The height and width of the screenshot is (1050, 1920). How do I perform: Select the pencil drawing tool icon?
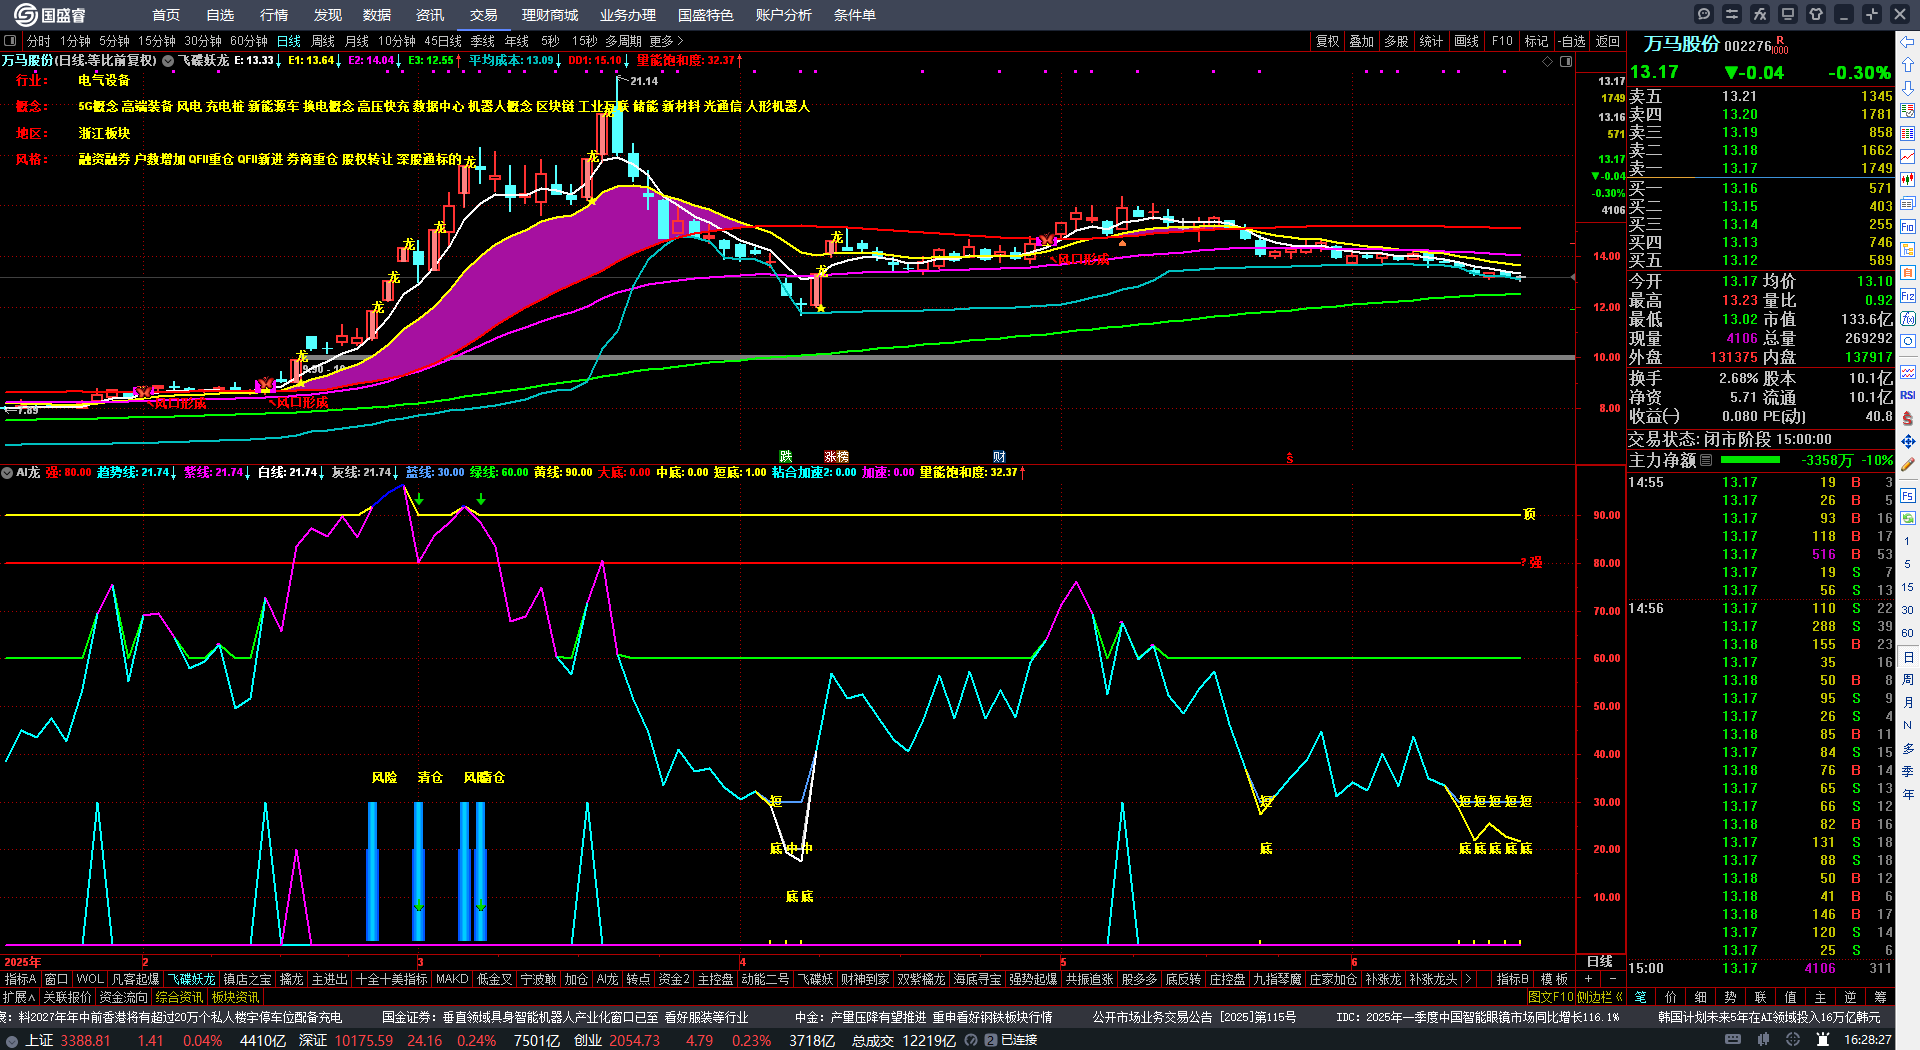1908,464
